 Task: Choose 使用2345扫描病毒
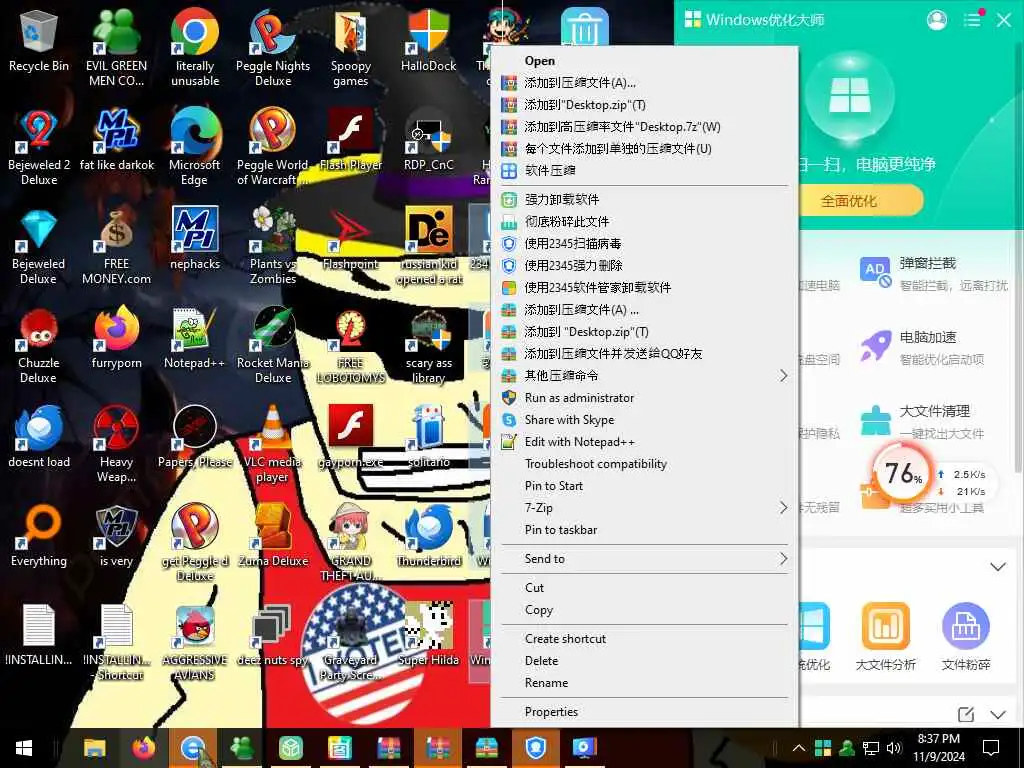[x=645, y=244]
